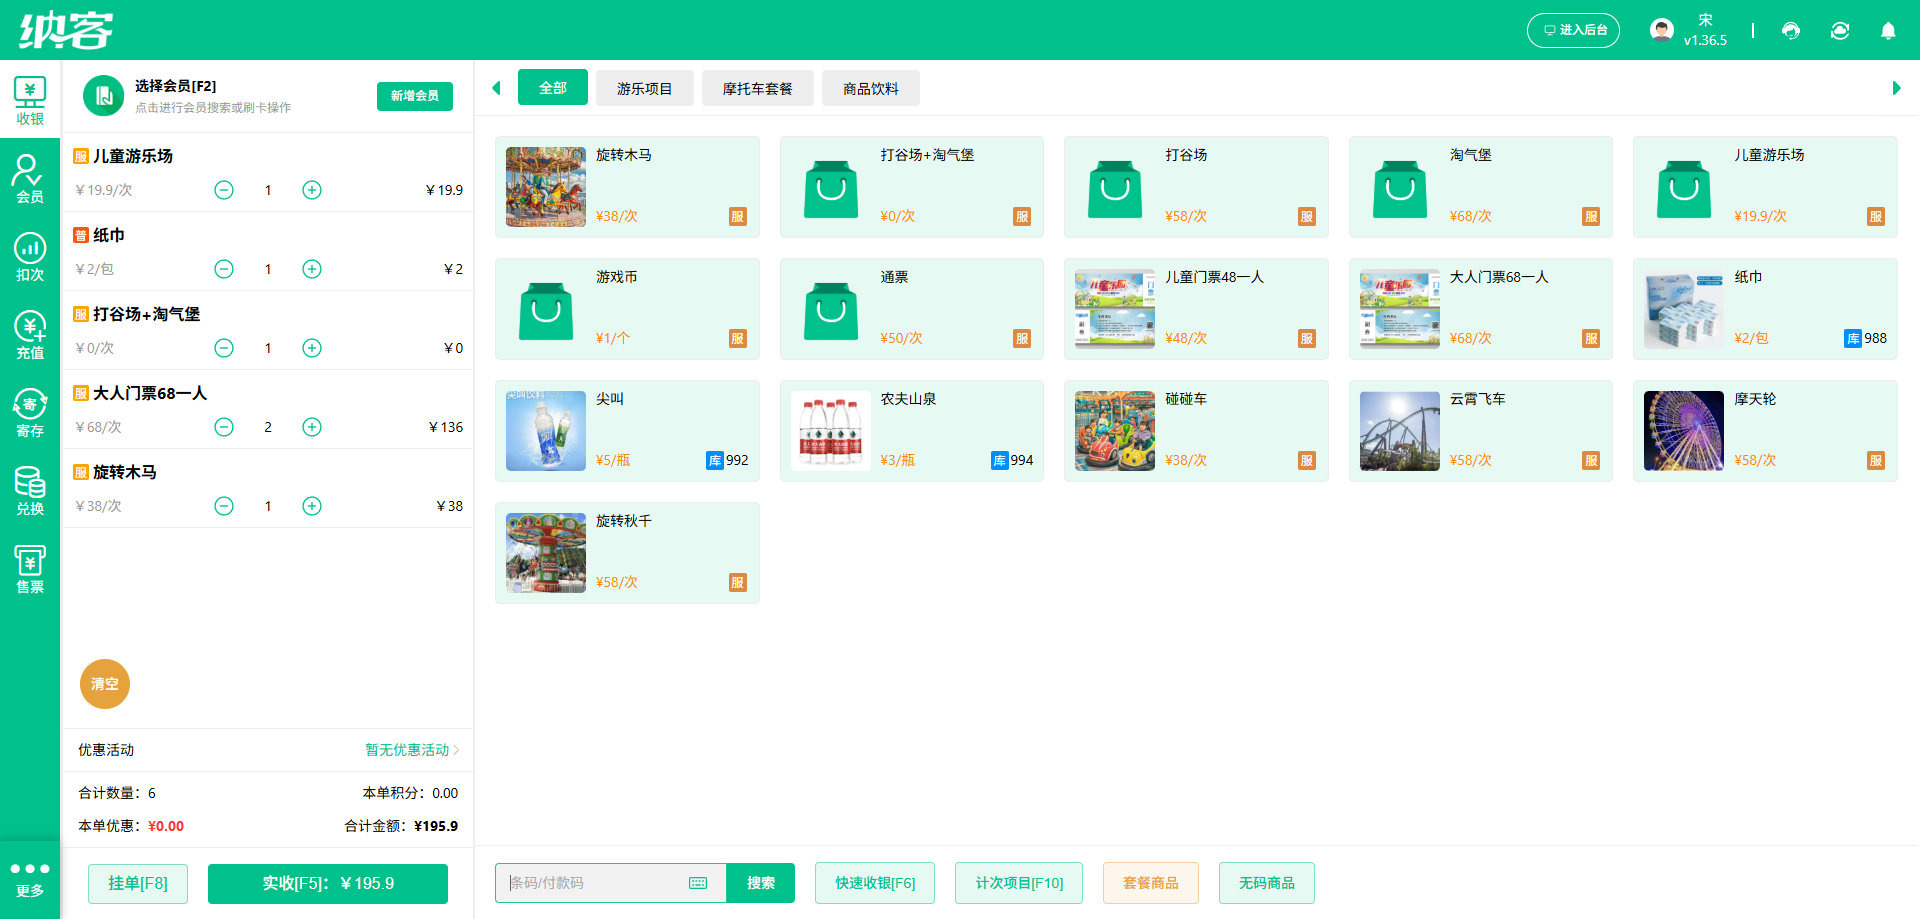Decrease 旋转木马 quantity with minus
The width and height of the screenshot is (1920, 919).
coord(224,506)
